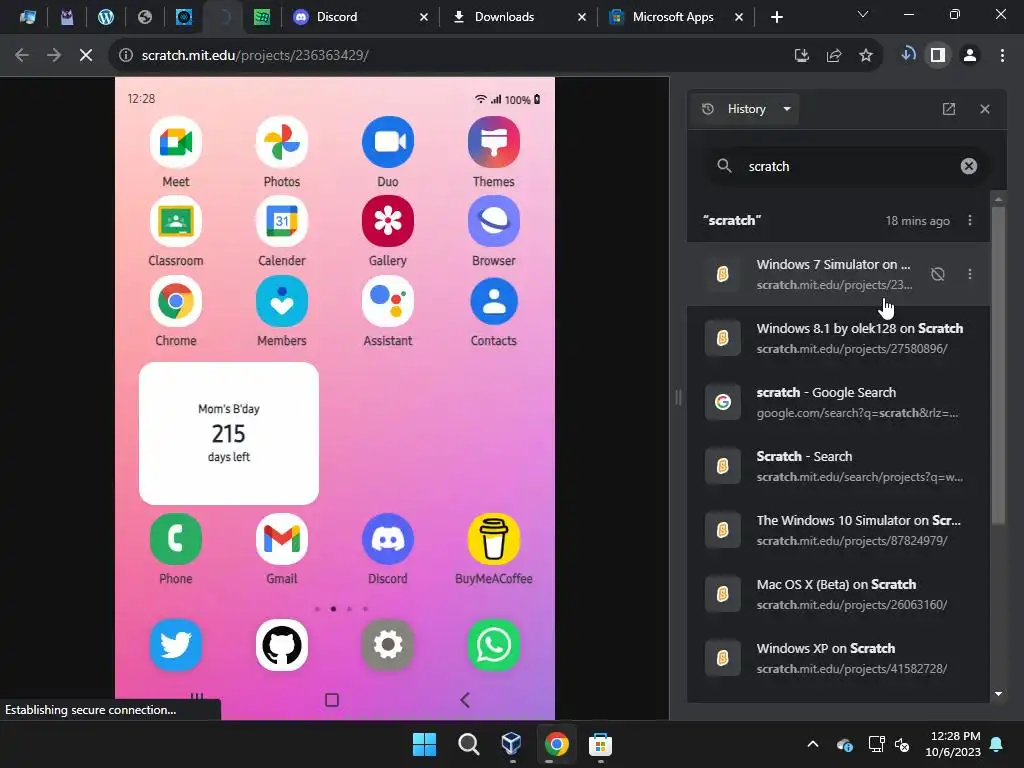Tap the phone back arrow button
The image size is (1024, 768).
(x=465, y=700)
